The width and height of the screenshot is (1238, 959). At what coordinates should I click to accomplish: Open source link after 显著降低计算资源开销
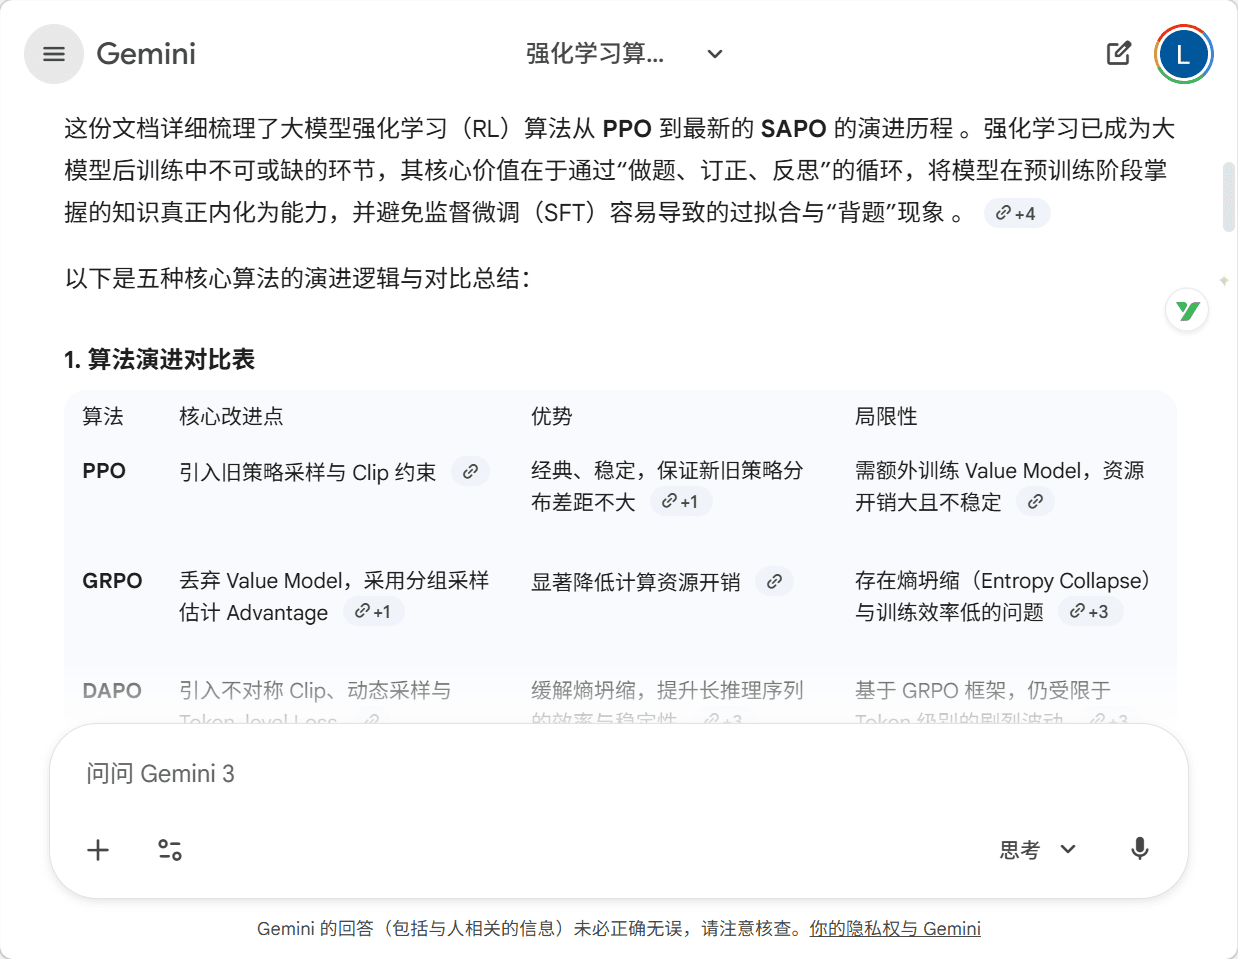pos(774,581)
